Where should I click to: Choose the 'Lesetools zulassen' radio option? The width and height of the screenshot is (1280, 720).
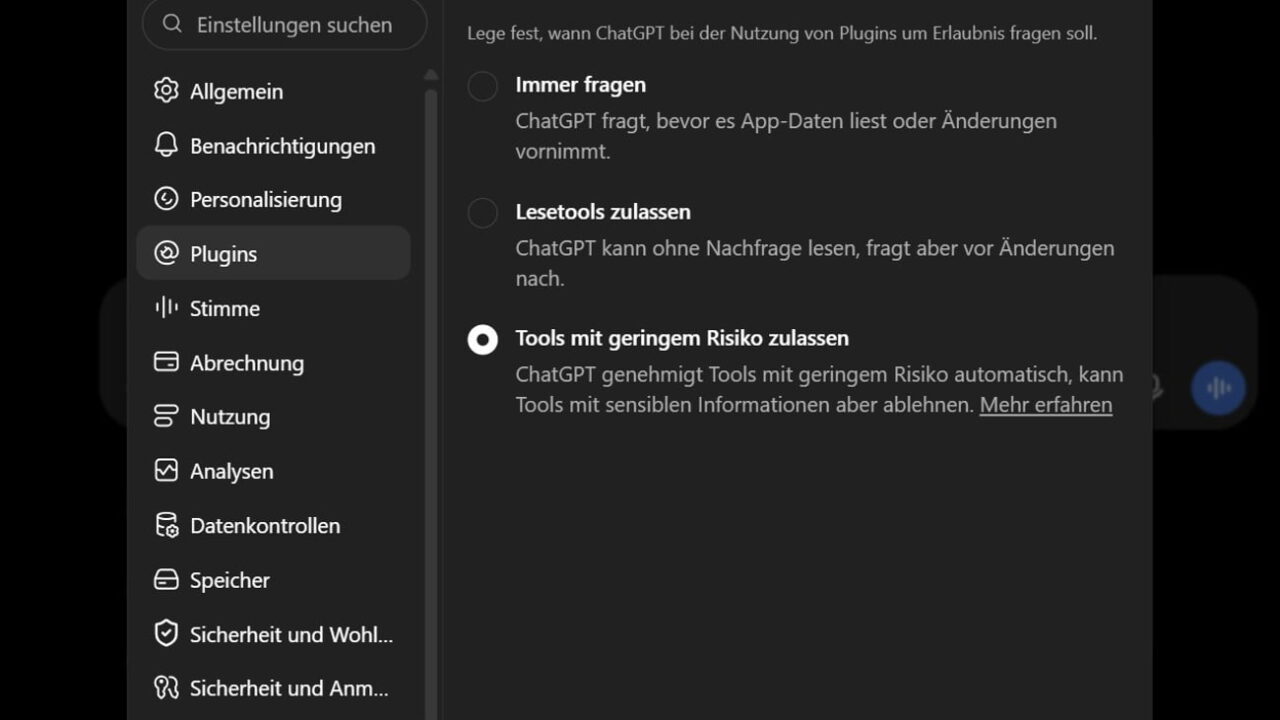482,213
